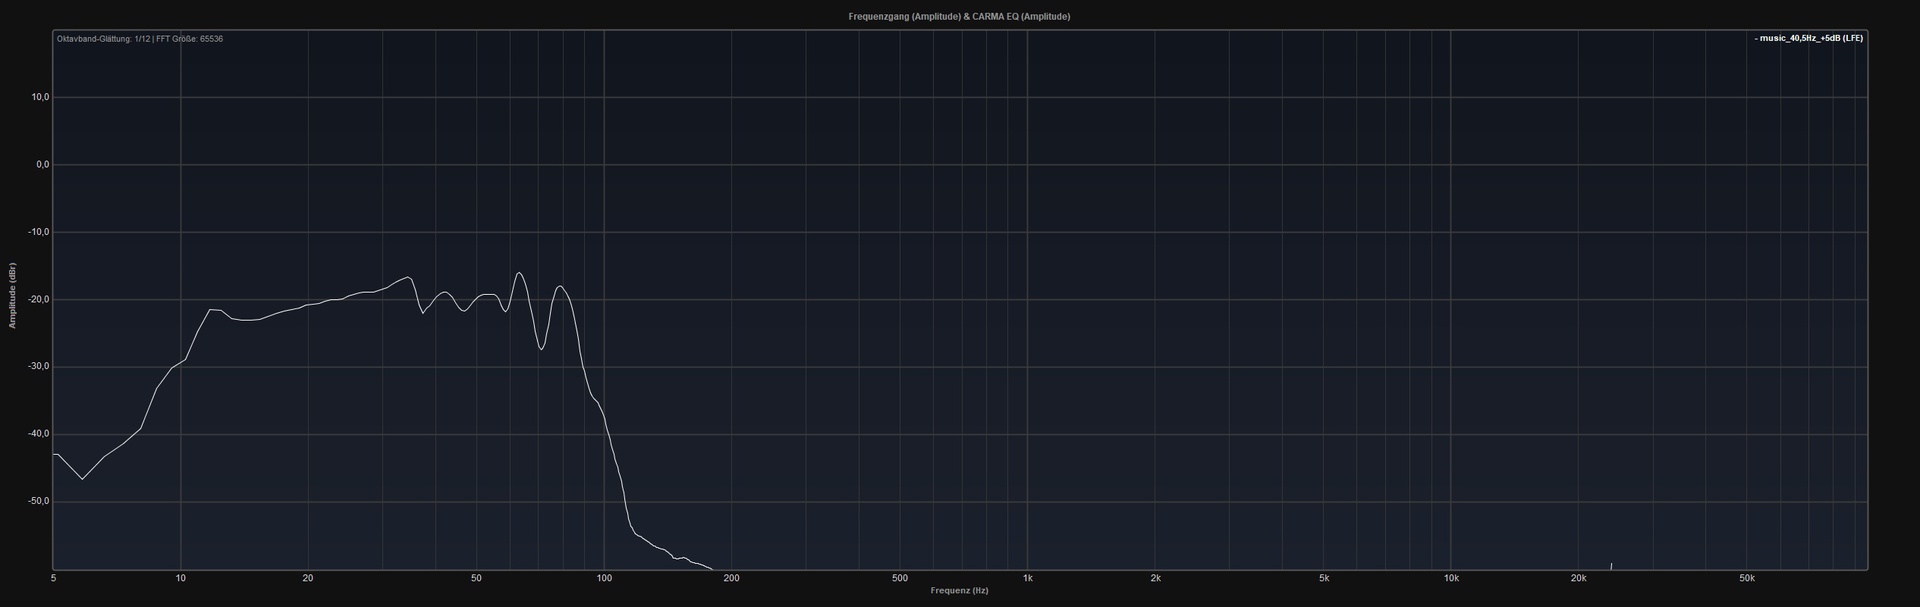The image size is (1920, 607).
Task: Click the "-40,0" amplitude axis label
Action: click(39, 434)
